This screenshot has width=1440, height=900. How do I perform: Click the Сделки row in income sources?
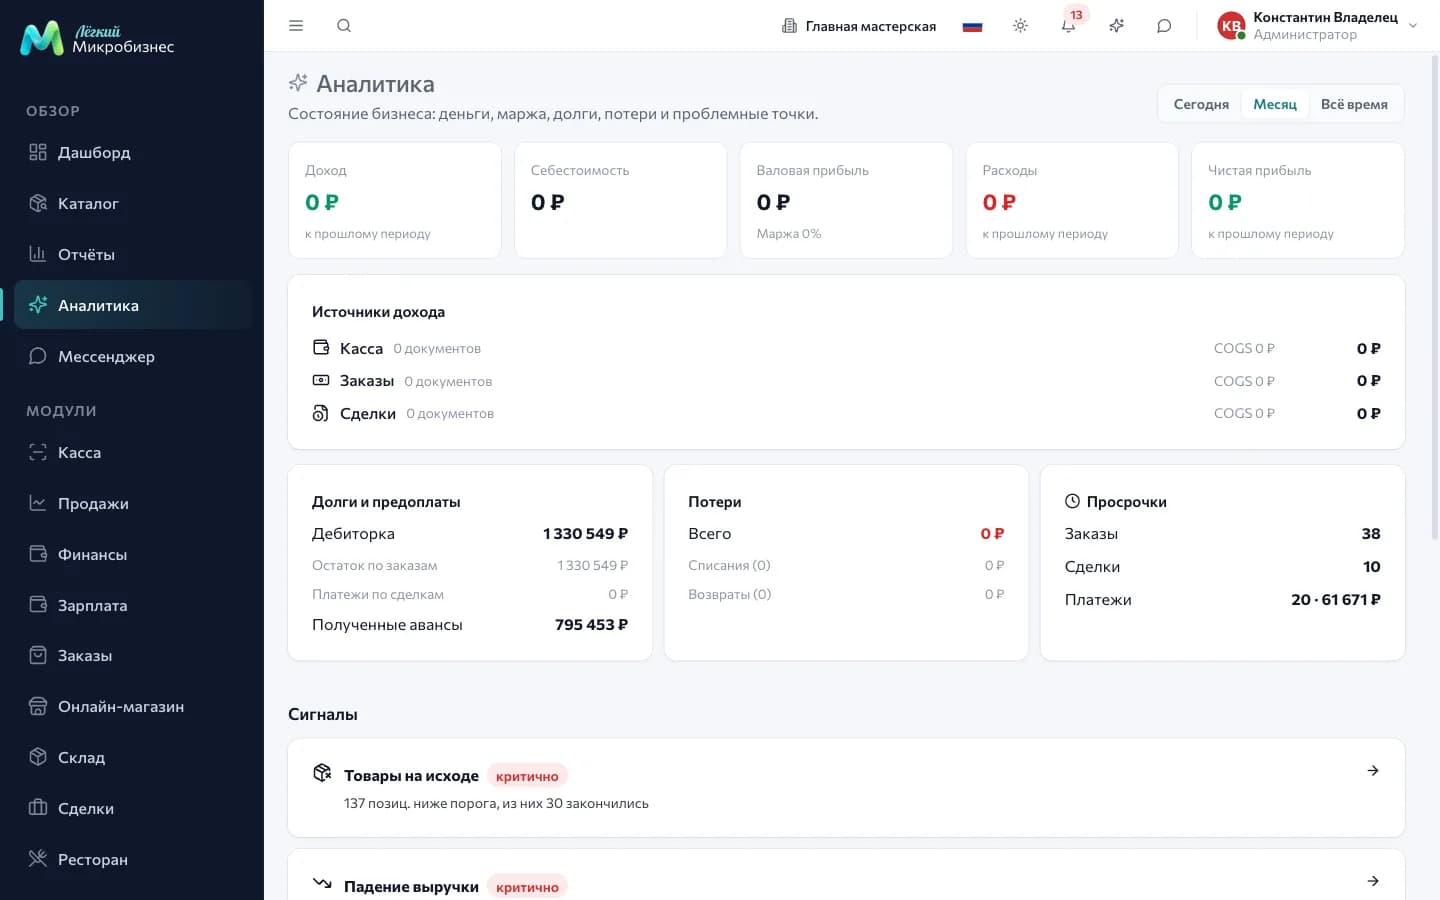point(846,413)
